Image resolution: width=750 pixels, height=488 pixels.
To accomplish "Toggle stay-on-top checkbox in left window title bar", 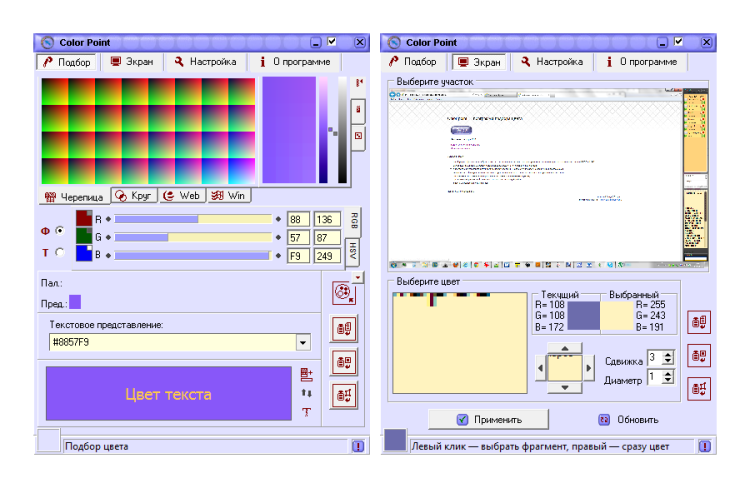I will tap(331, 42).
